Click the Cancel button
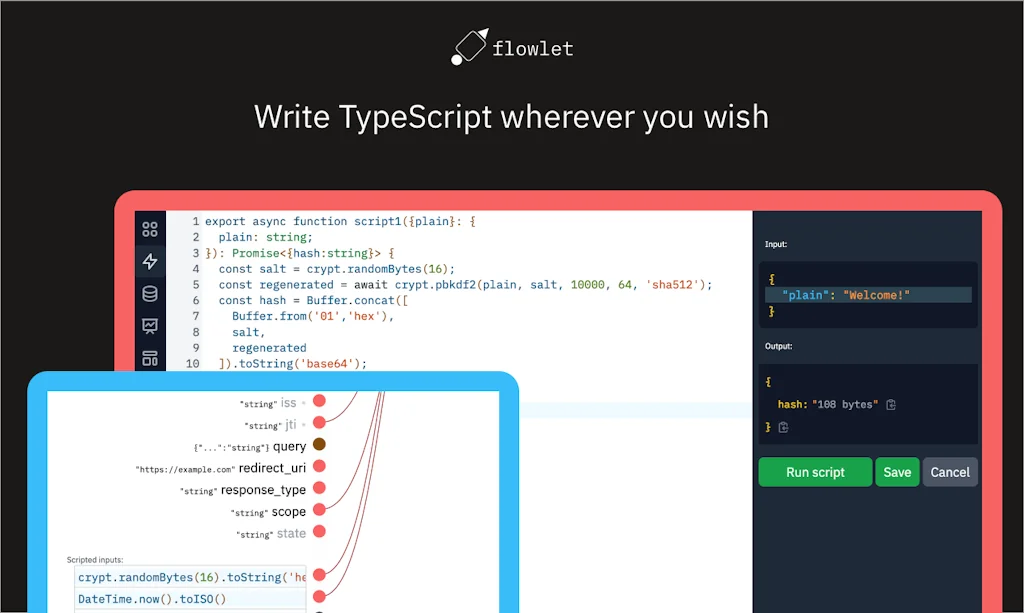 (949, 471)
